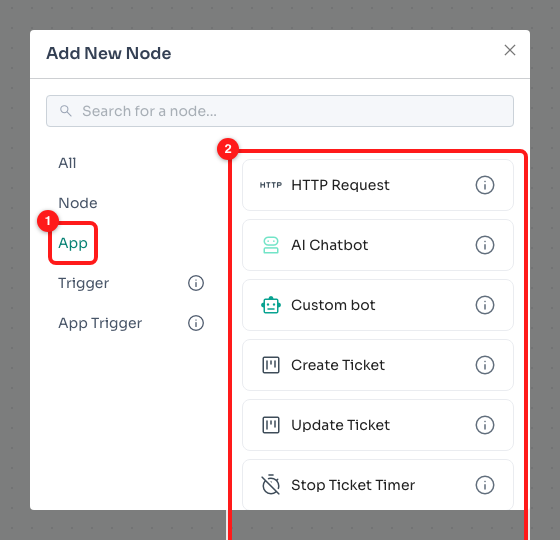Viewport: 560px width, 540px height.
Task: Open the Trigger category
Action: [84, 283]
